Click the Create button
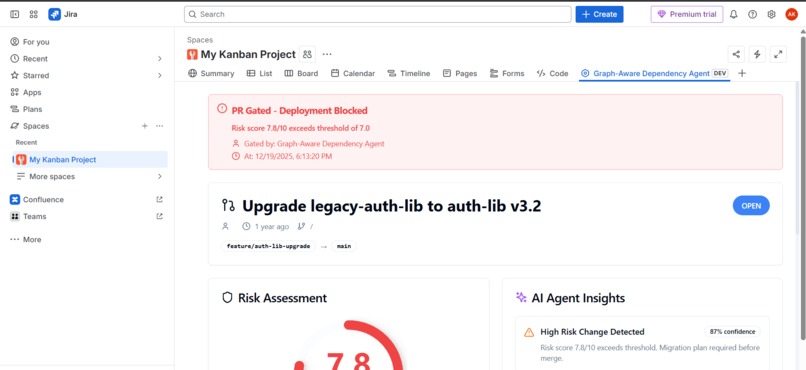 point(599,14)
